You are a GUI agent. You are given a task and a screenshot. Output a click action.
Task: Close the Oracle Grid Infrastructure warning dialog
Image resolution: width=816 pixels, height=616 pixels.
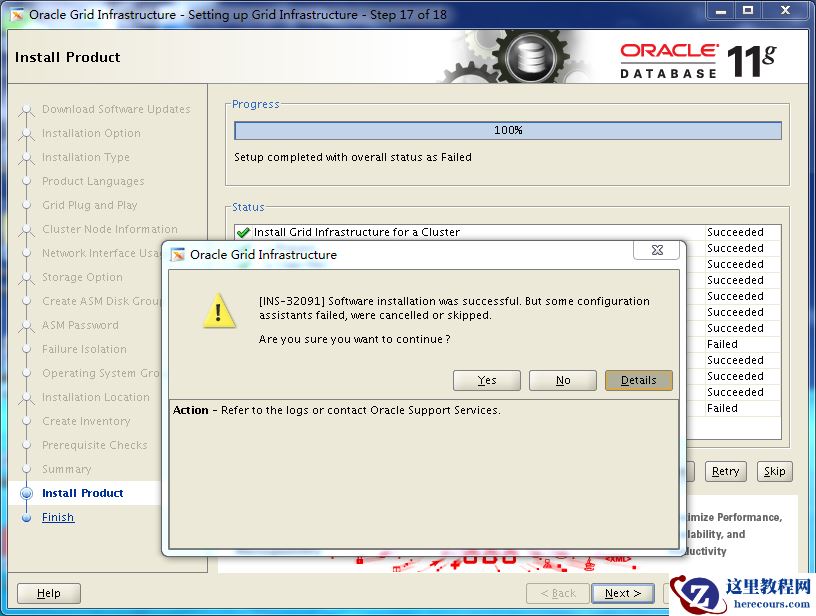(x=657, y=250)
